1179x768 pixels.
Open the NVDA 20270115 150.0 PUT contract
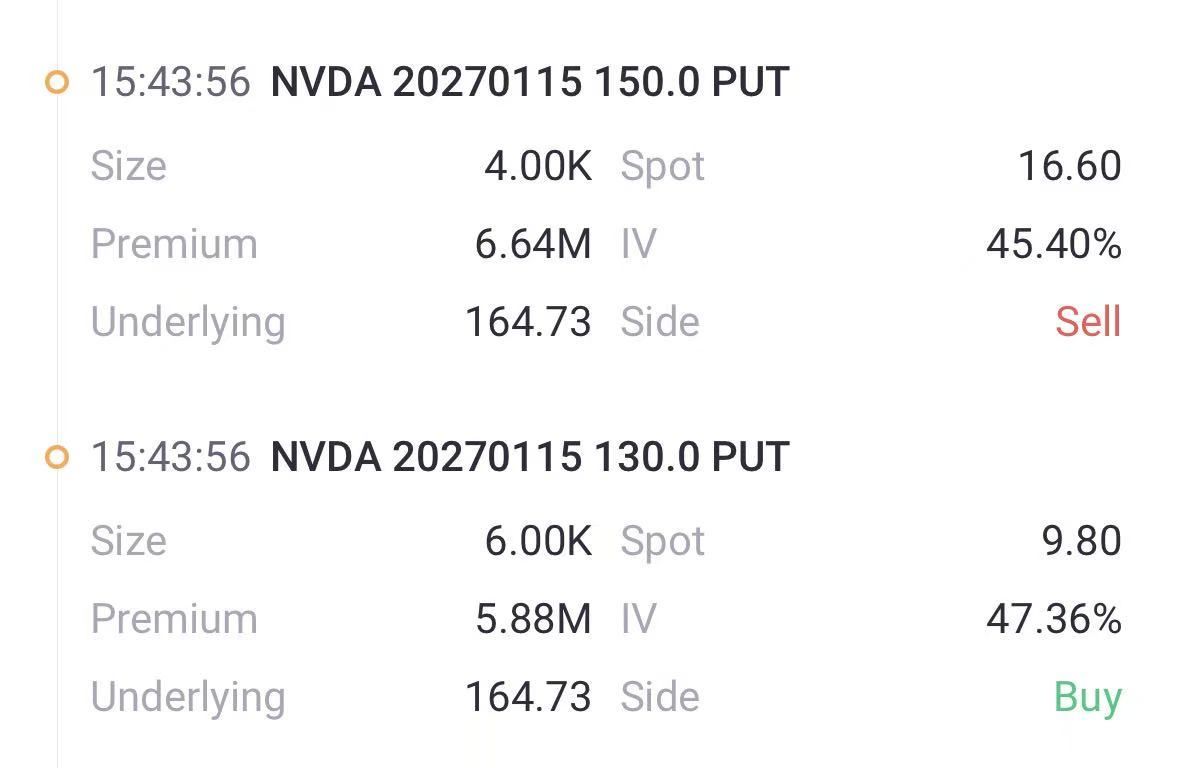point(530,82)
